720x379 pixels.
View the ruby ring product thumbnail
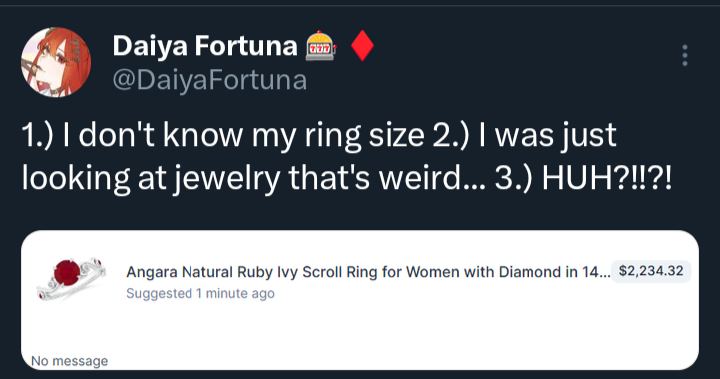coord(71,278)
